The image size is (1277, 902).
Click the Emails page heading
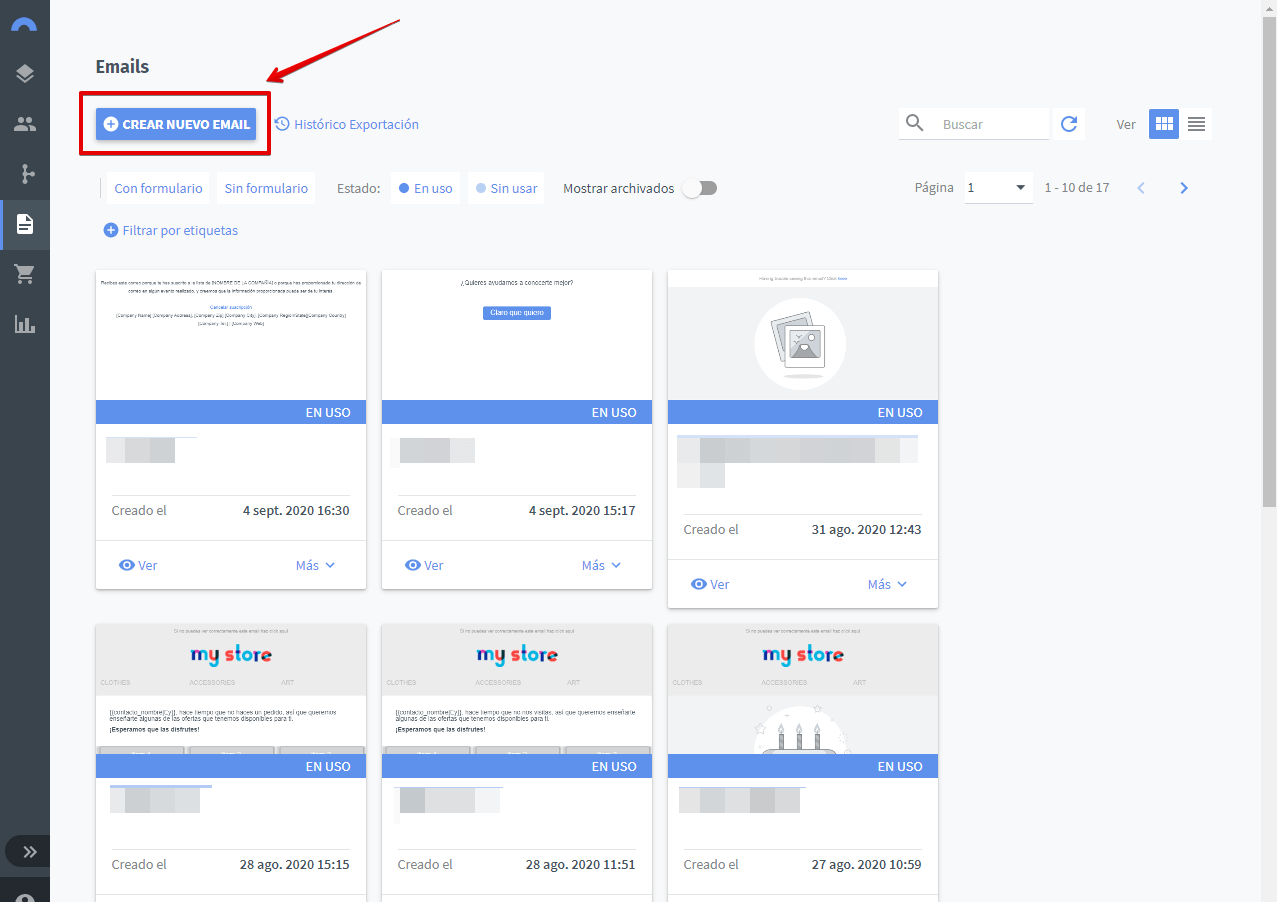pyautogui.click(x=122, y=67)
